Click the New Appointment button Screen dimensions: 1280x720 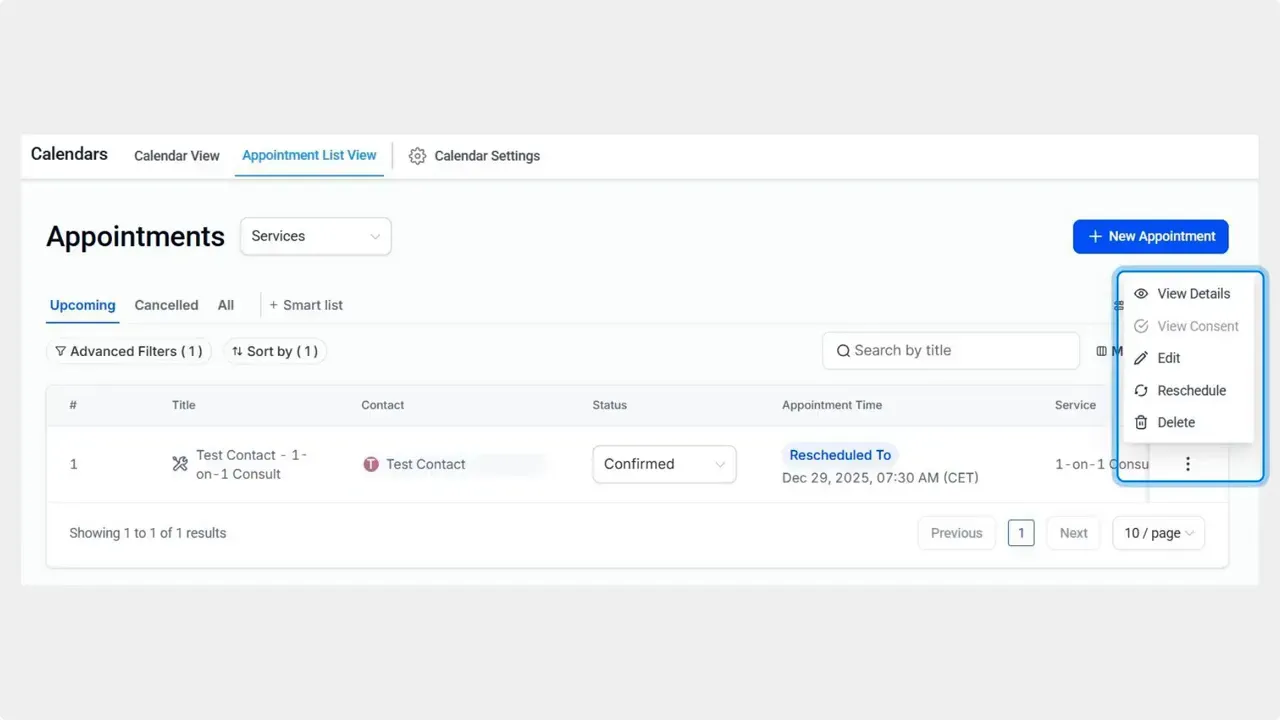tap(1150, 236)
